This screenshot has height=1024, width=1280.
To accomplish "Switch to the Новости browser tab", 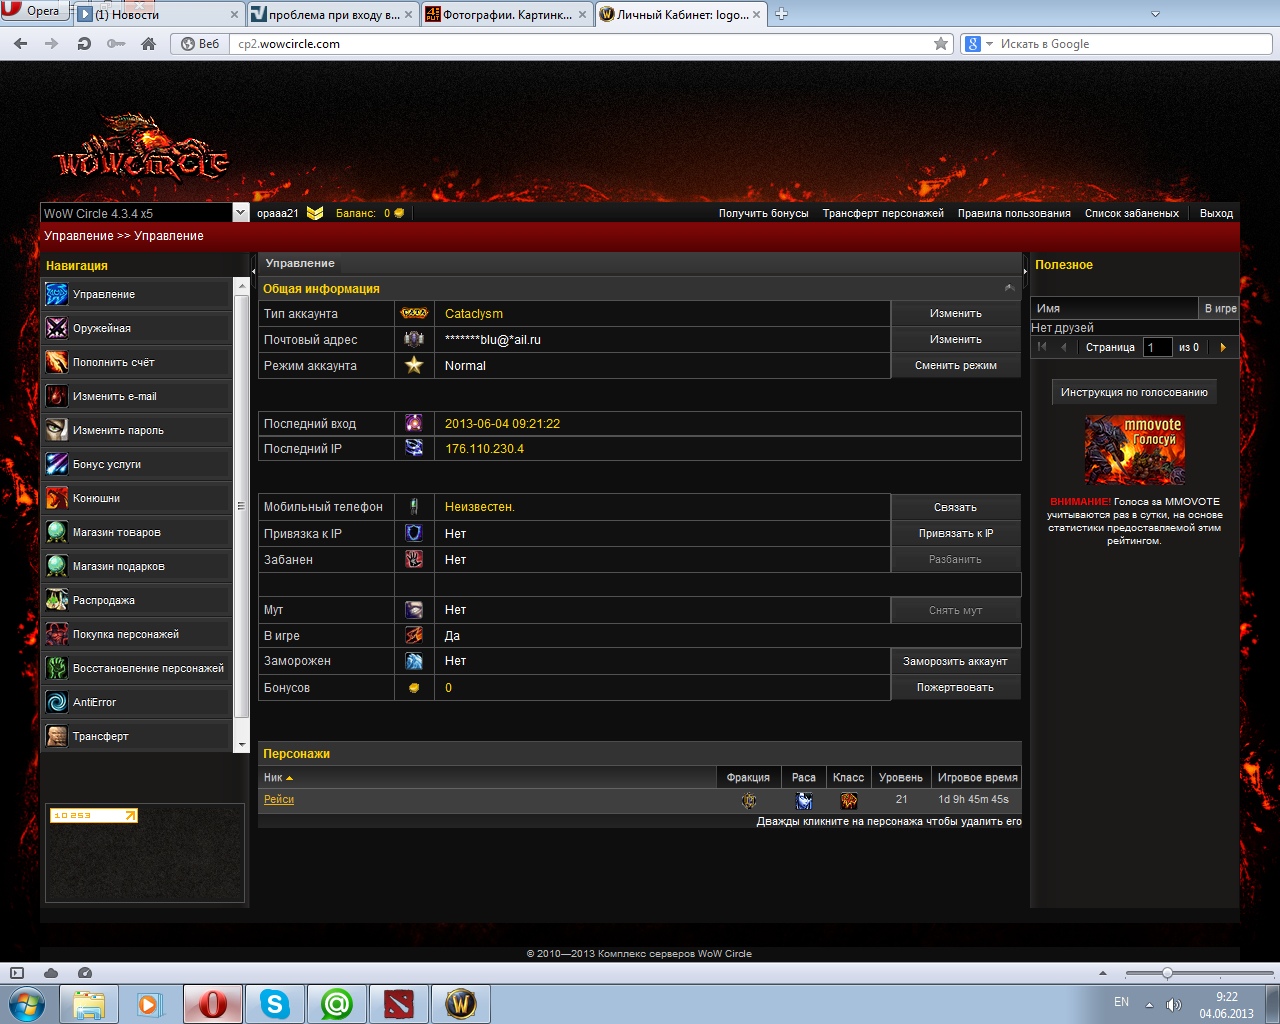I will coord(158,14).
